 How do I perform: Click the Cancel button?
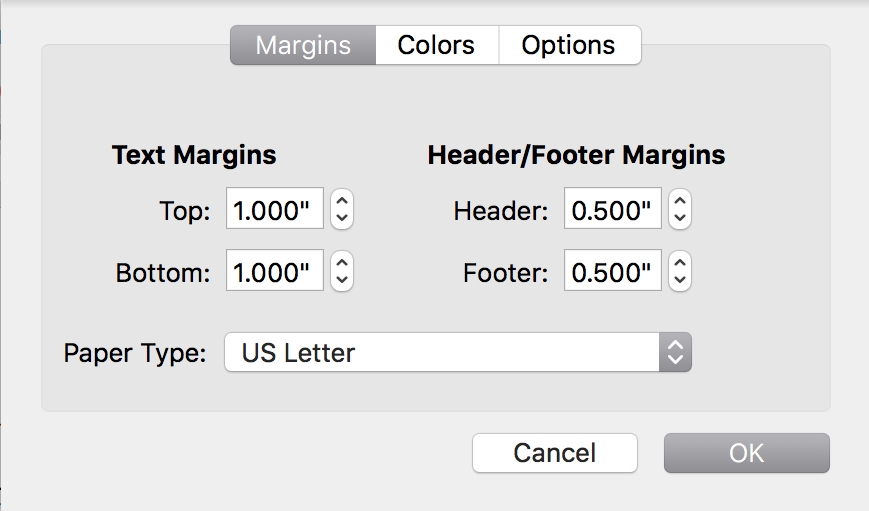[555, 453]
